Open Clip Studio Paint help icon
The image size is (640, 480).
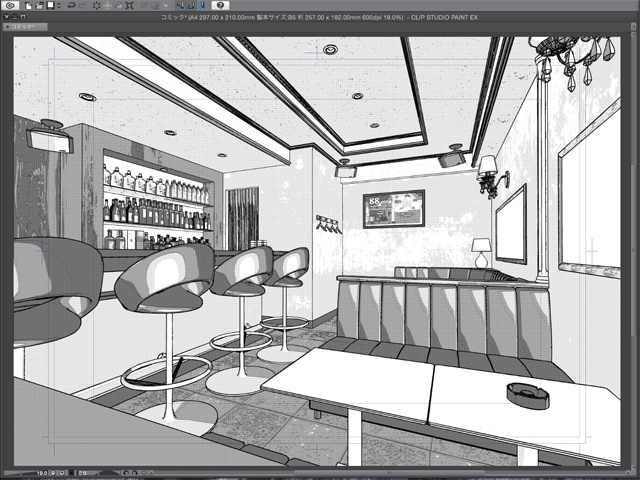coord(220,5)
